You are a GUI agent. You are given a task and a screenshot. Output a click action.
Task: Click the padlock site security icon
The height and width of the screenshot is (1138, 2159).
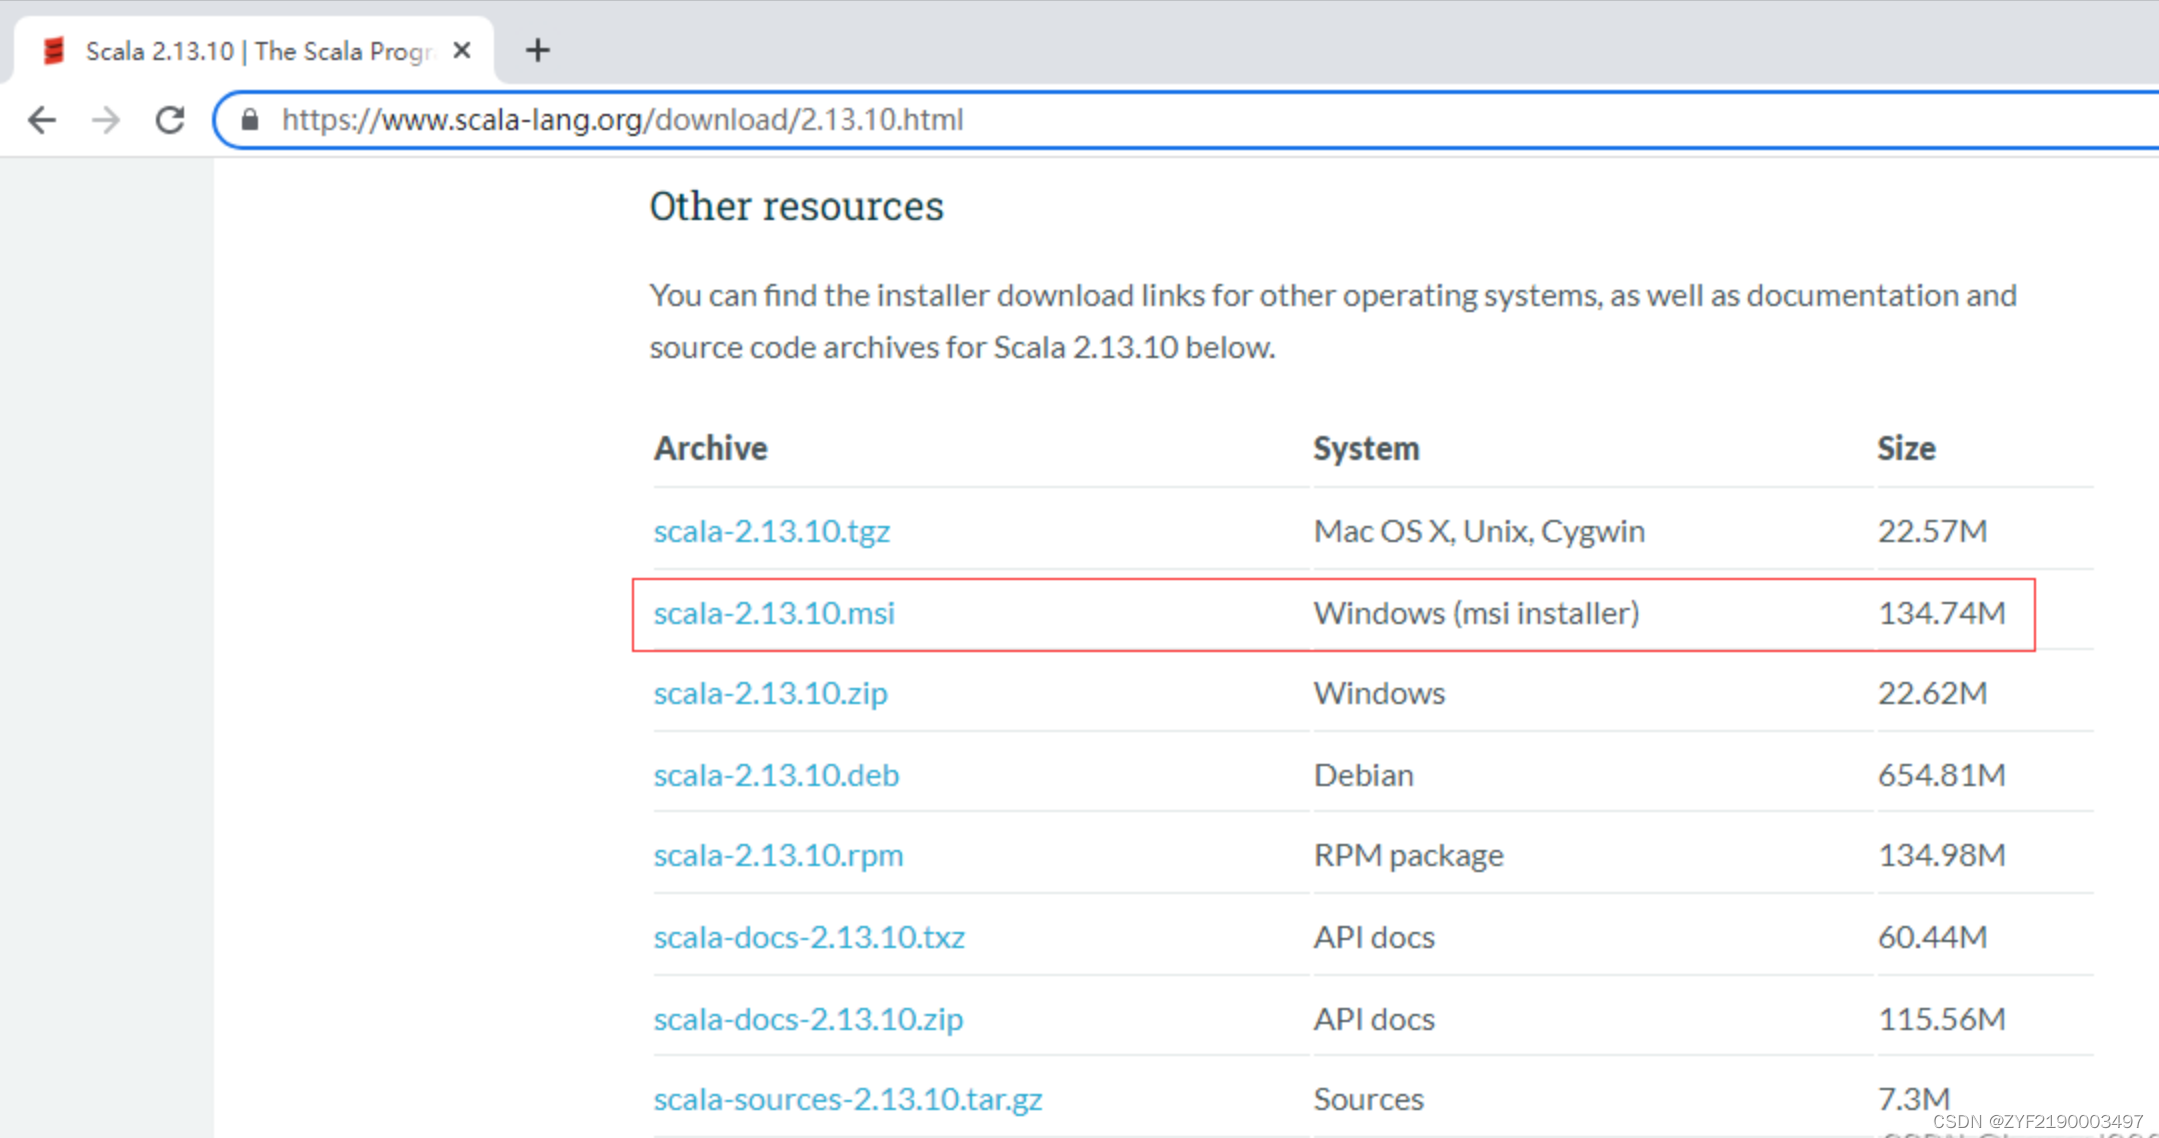coord(250,120)
